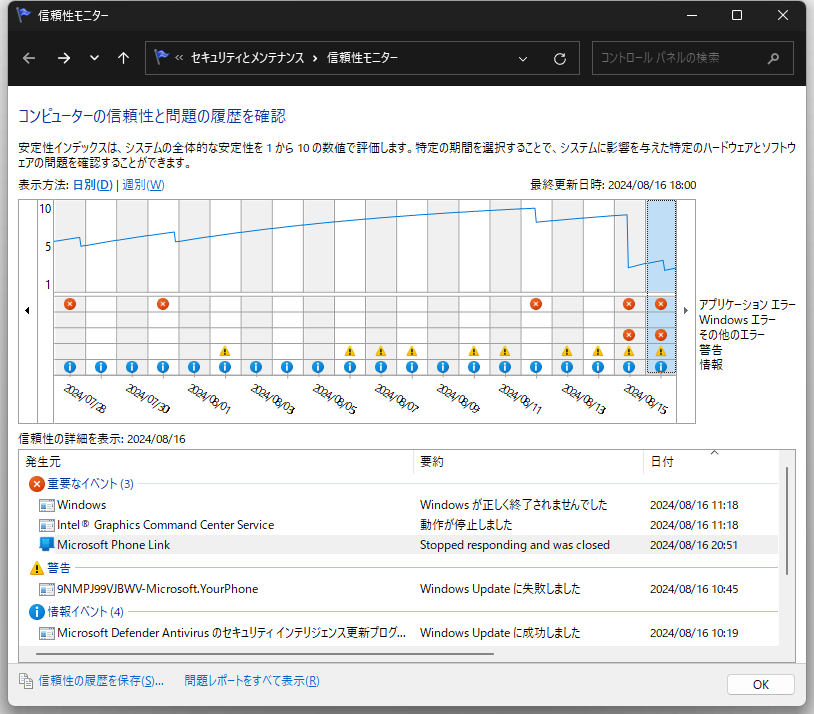Click the application error icon for 2024/08/15
The image size is (814, 714).
(629, 304)
